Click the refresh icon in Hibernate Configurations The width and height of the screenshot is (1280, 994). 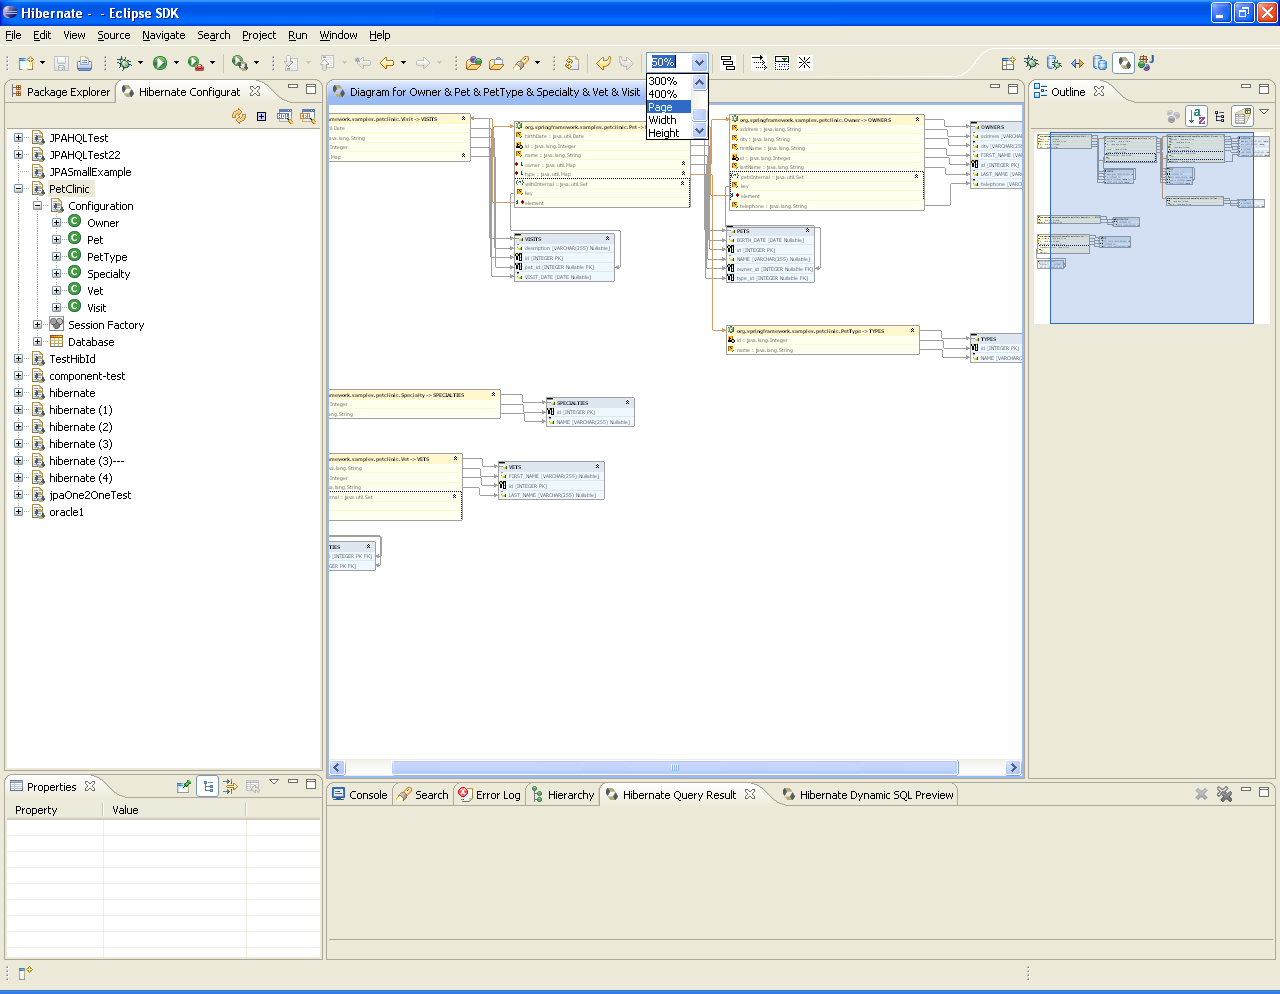(238, 116)
